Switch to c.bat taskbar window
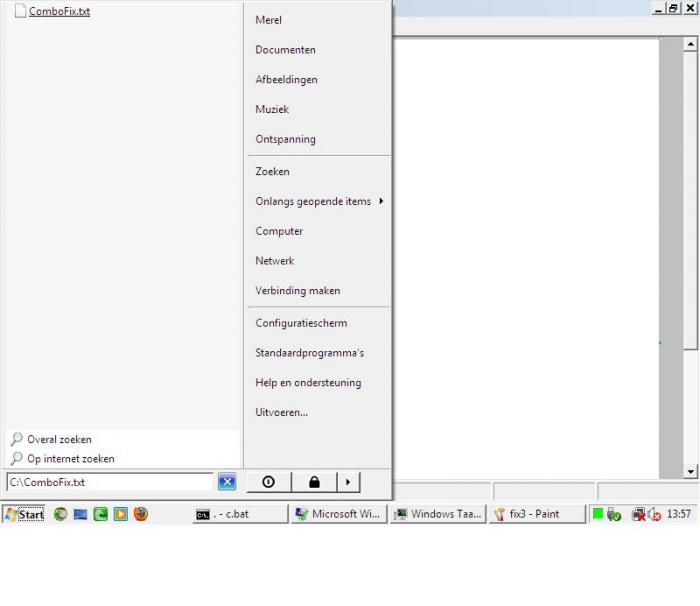Screen dimensions: 700x606 click(241, 514)
